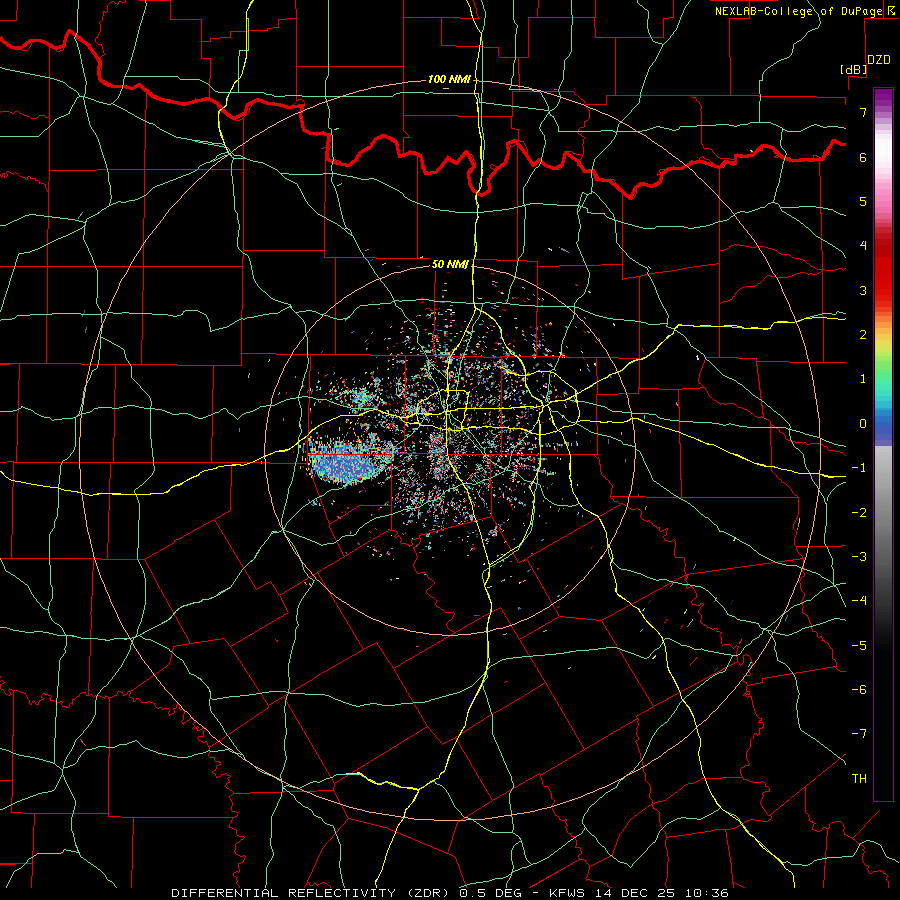Click the "2" value on the color scale
The width and height of the screenshot is (900, 900).
click(863, 335)
